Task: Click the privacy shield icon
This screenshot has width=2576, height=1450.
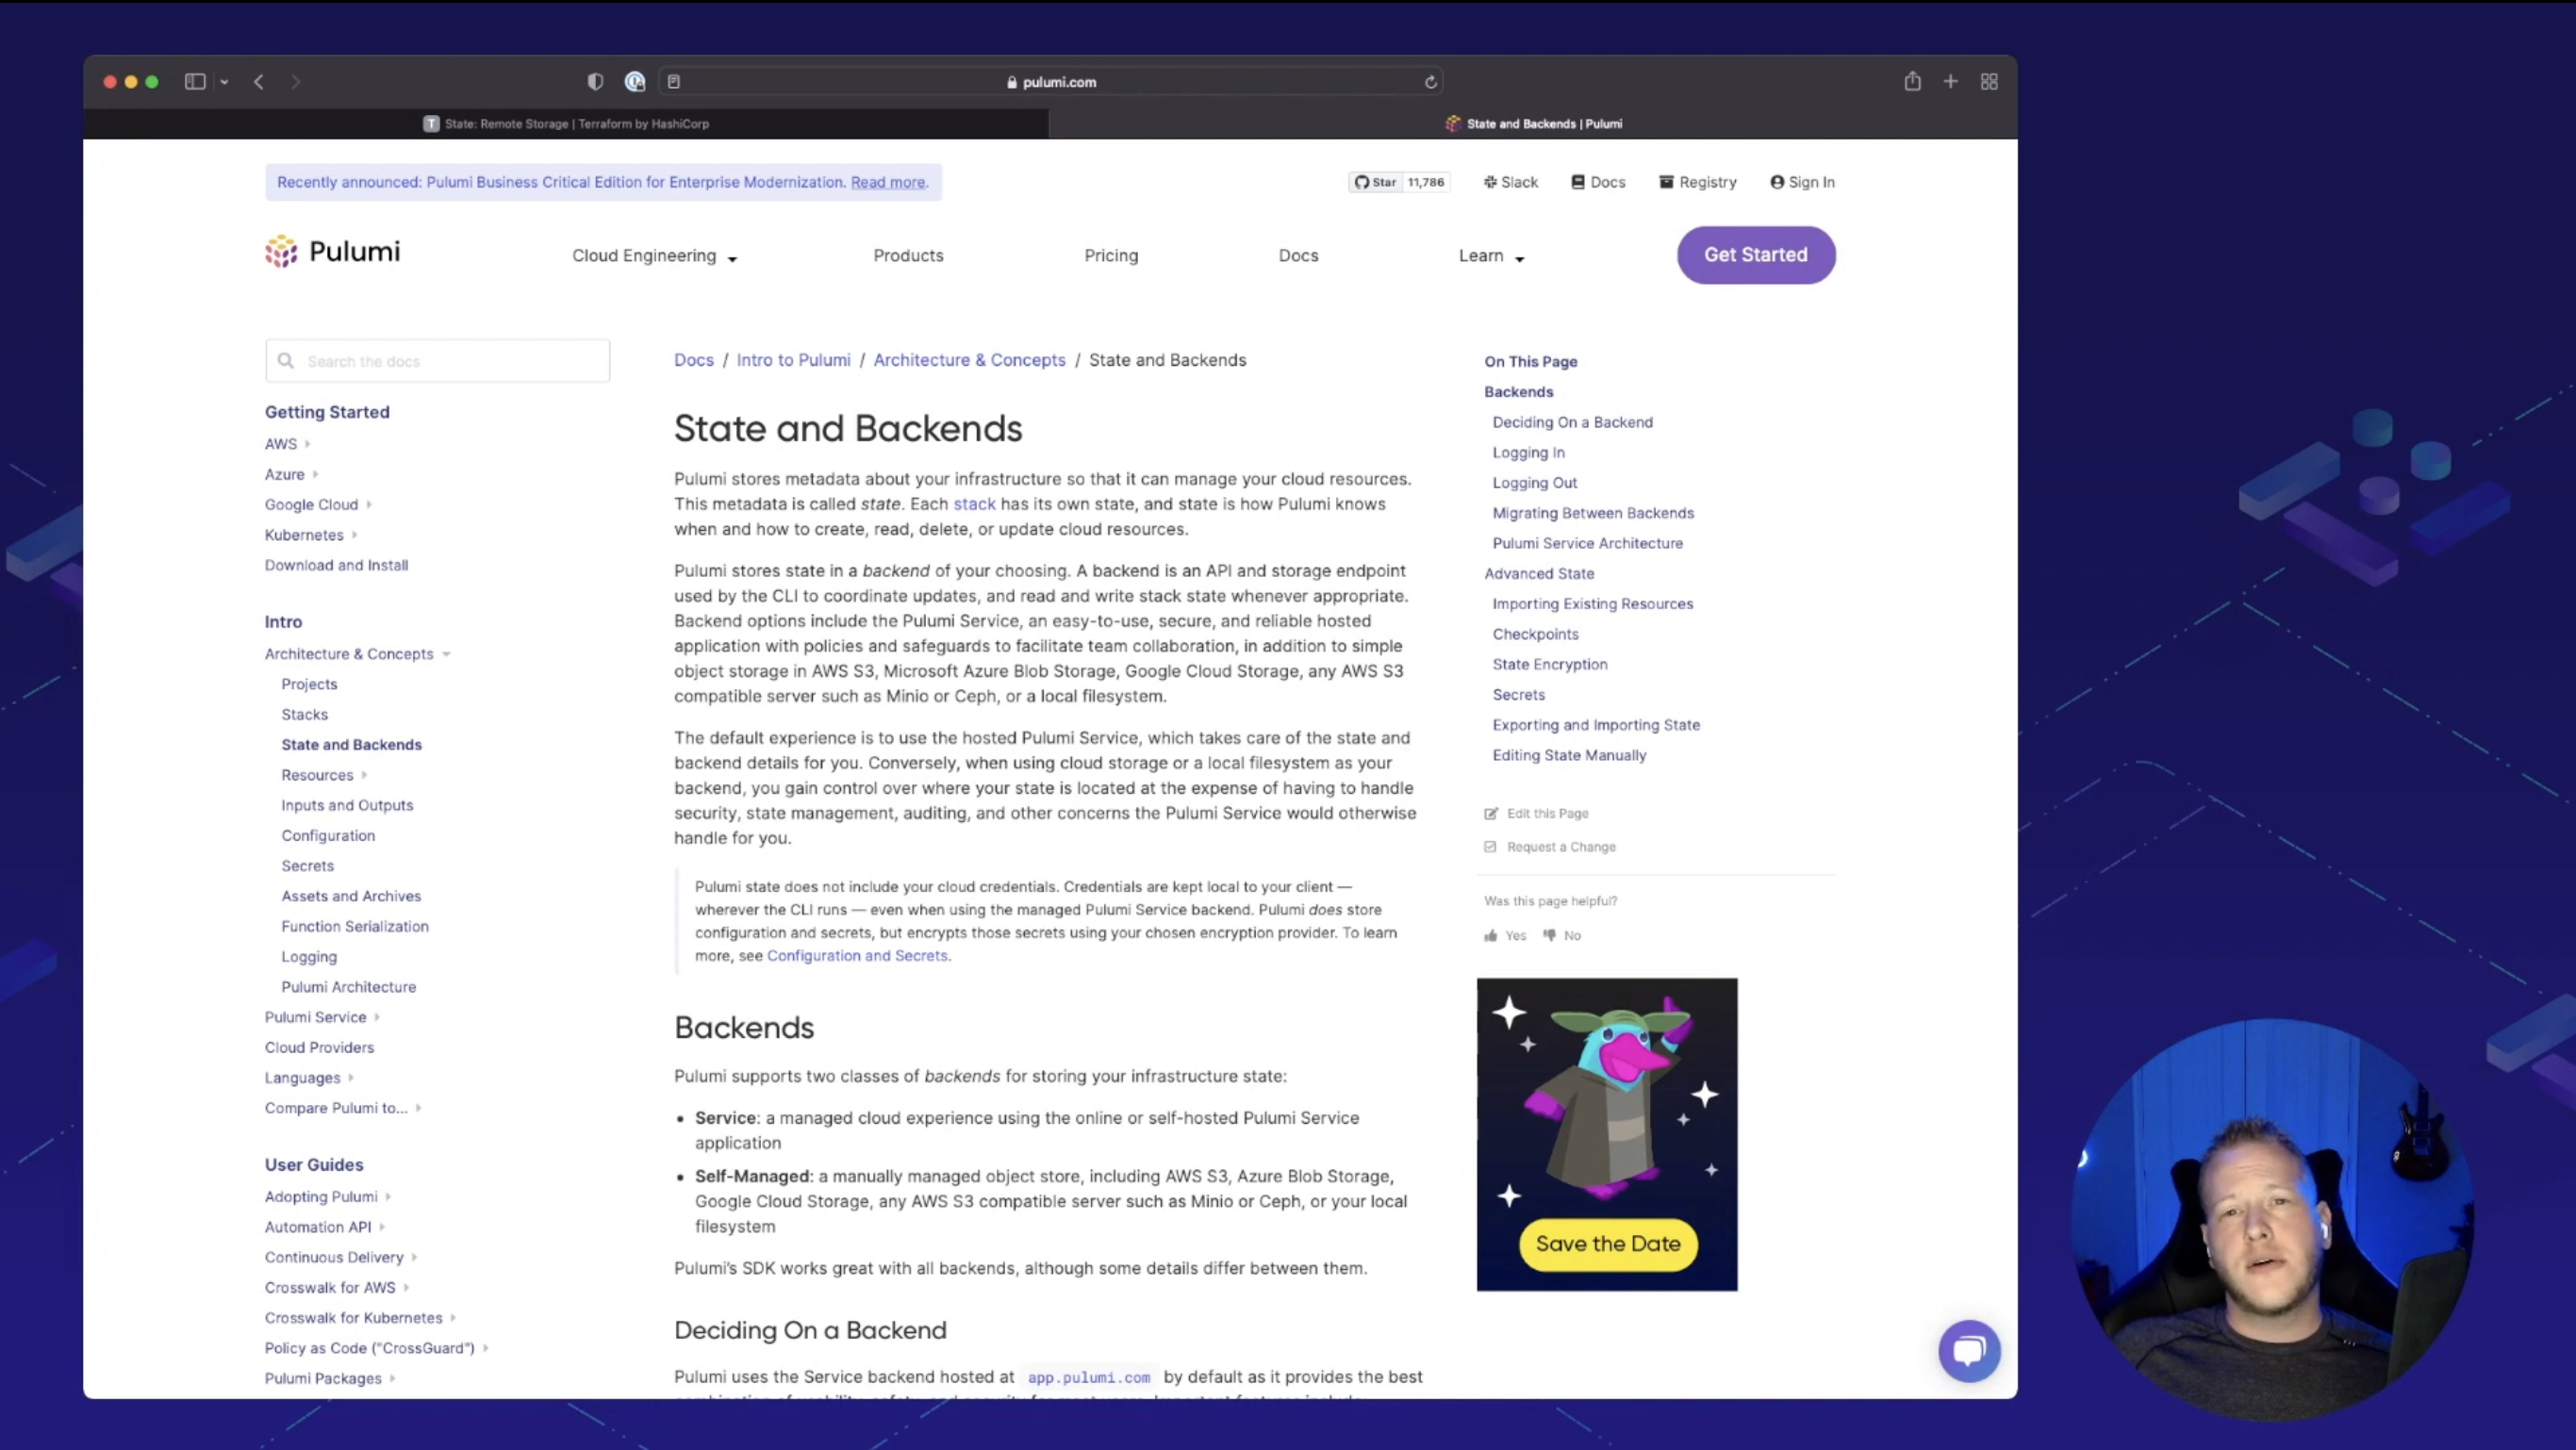Action: coord(595,82)
